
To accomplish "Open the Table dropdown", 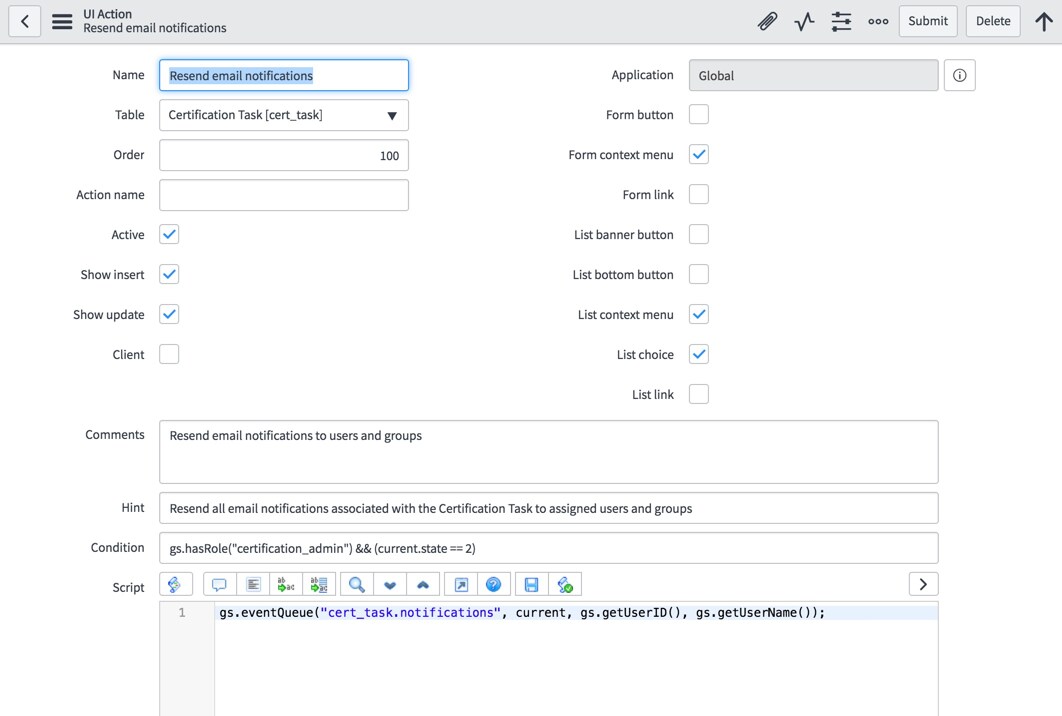I will point(284,115).
